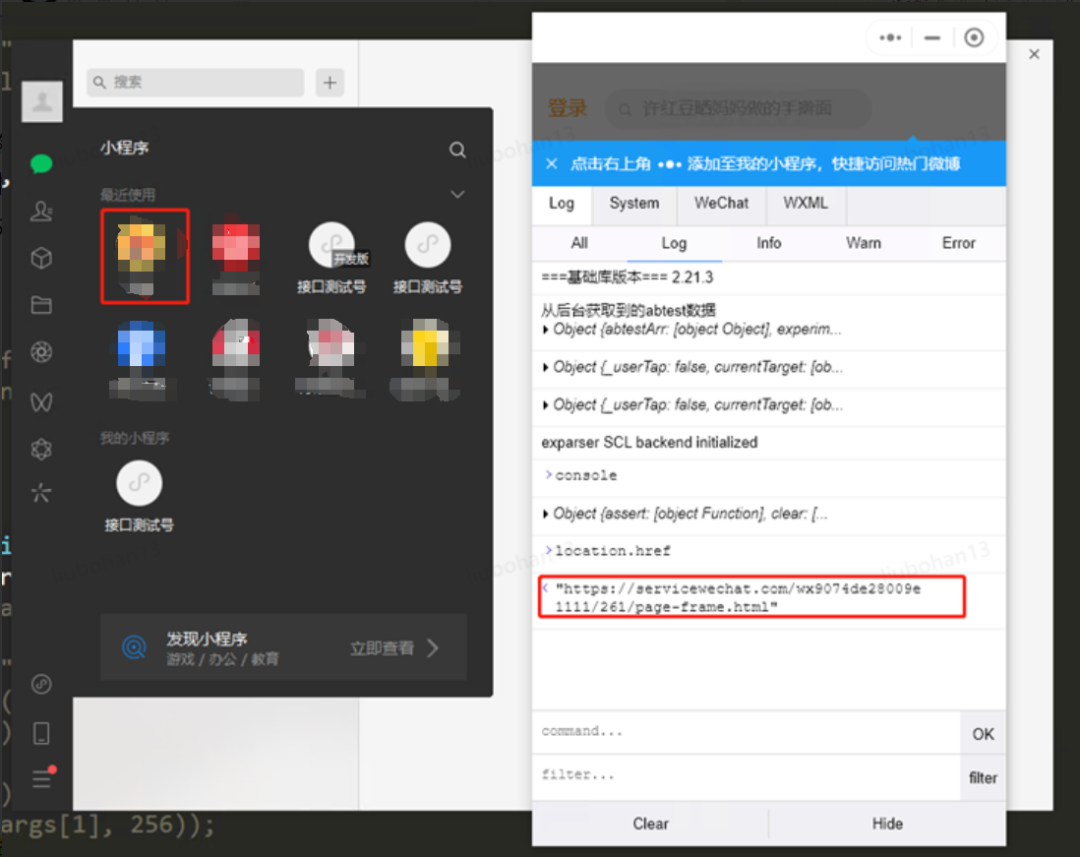
Task: Click the phone icon in WeChat sidebar
Action: coord(41,734)
